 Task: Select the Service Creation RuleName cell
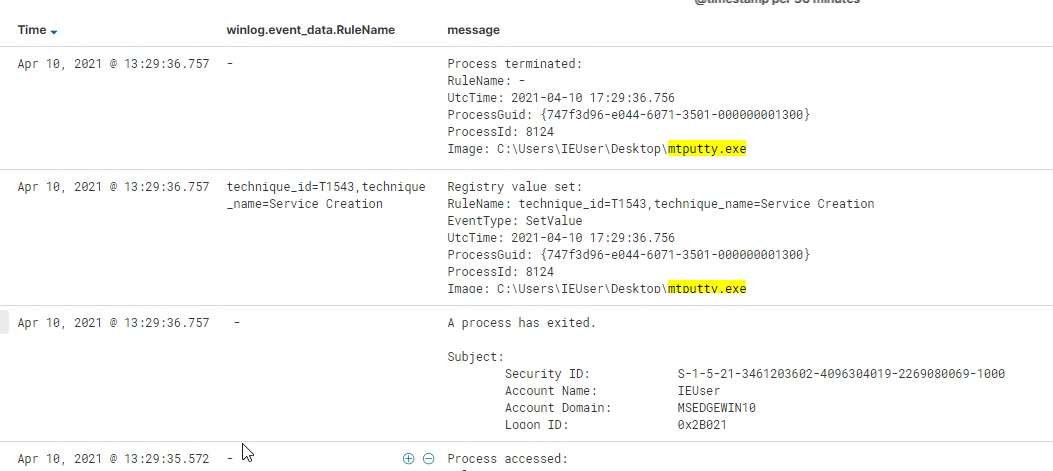point(326,195)
